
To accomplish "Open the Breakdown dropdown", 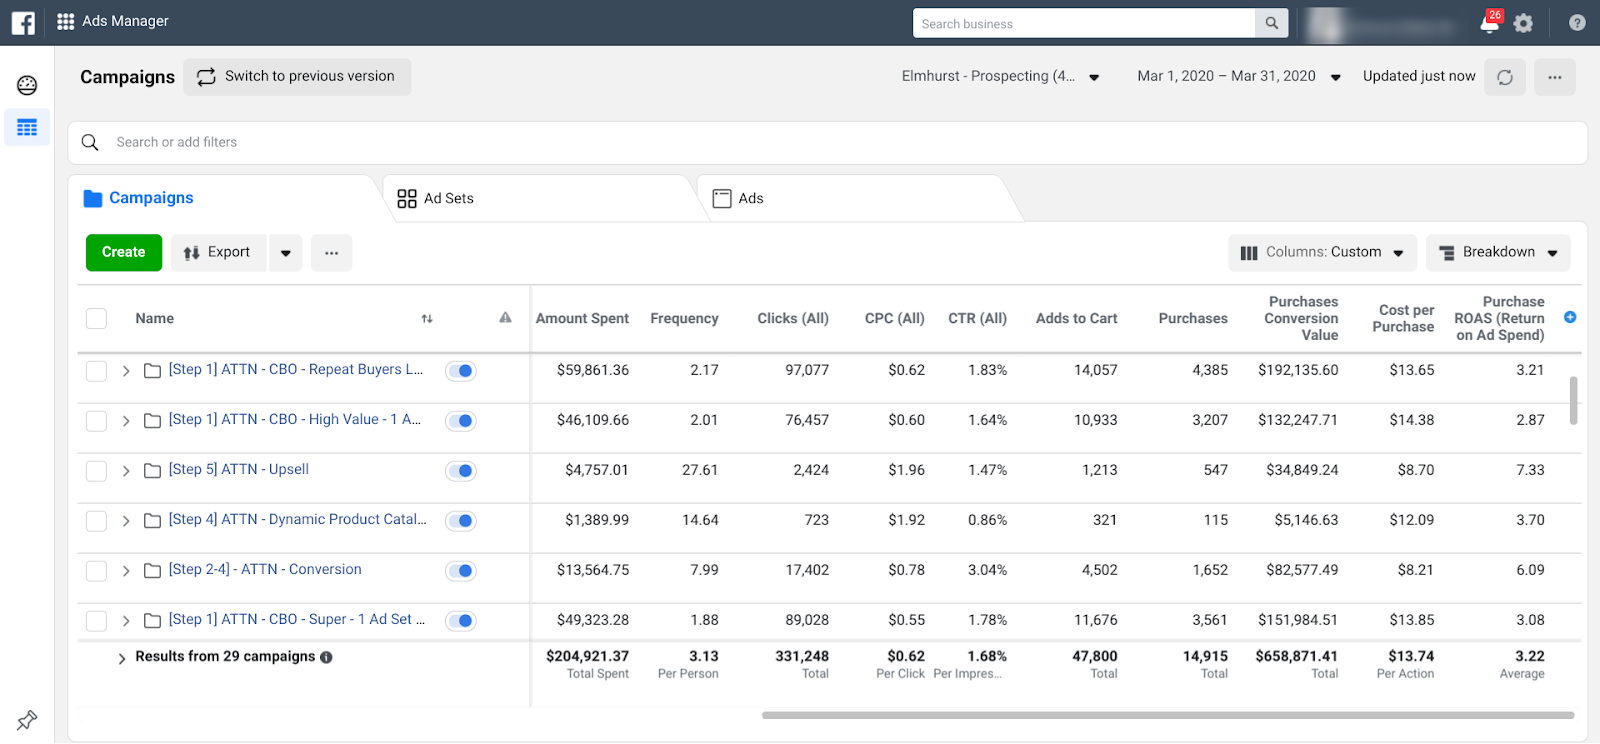I will click(x=1497, y=253).
